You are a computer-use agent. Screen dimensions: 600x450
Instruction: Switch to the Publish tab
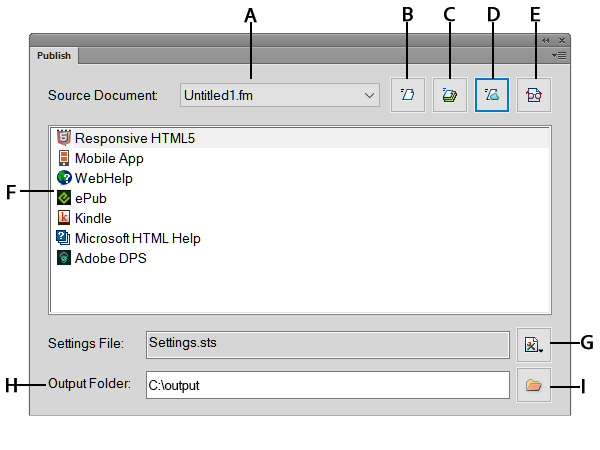(54, 56)
